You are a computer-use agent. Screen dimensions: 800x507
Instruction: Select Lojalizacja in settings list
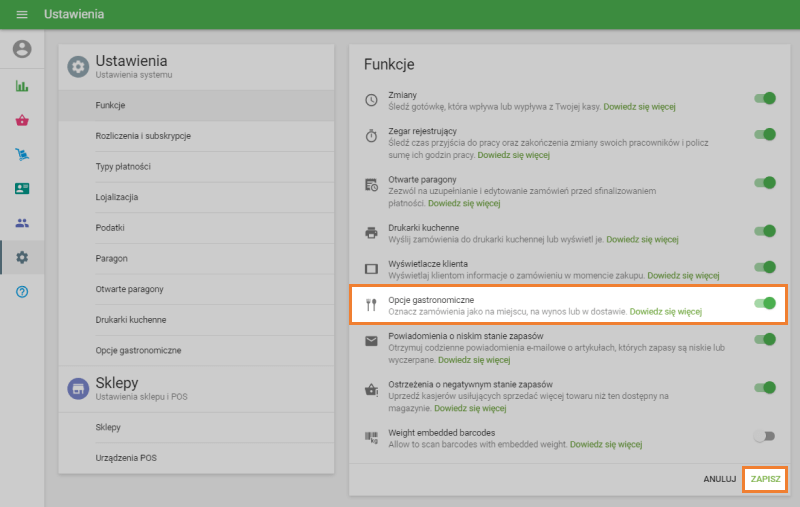(117, 197)
